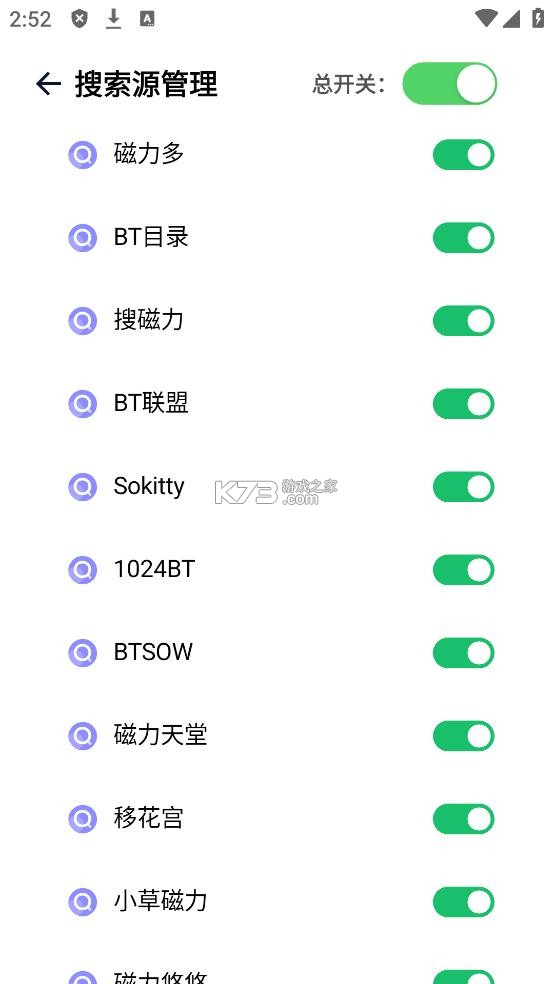Toggle the partially visible 磁力悠悠 switch
The width and height of the screenshot is (554, 984).
click(464, 976)
